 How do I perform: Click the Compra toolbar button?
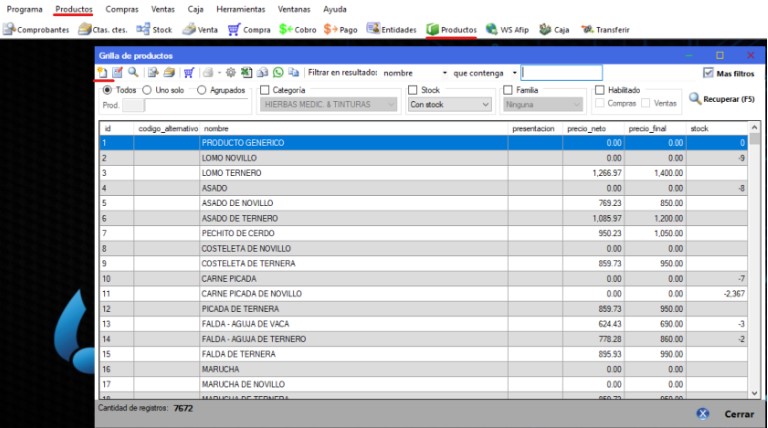tap(249, 29)
